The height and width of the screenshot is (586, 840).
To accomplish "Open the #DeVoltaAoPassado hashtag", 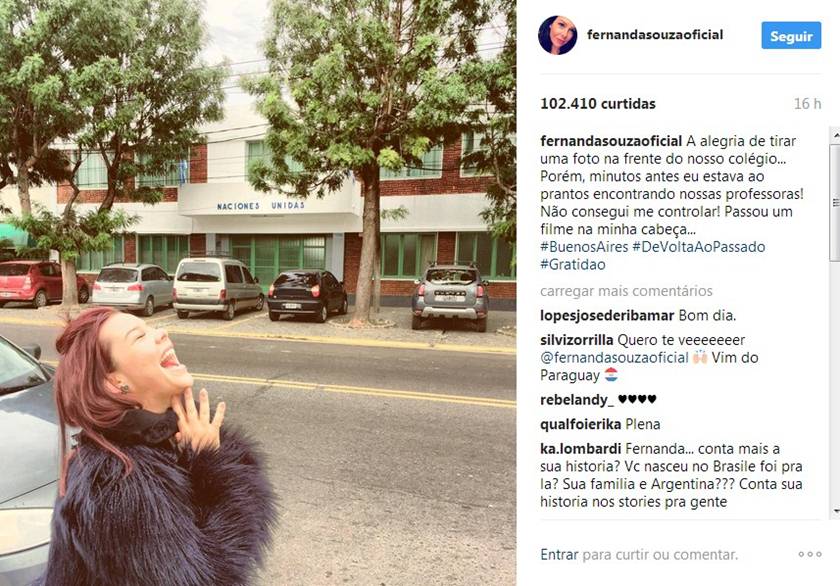I will tap(699, 247).
